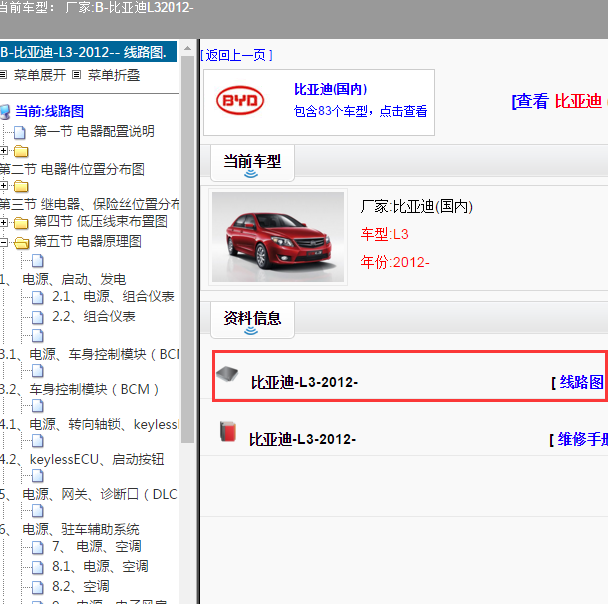Click the page icon above 3.2、车身控制模块(BCM)
Viewport: 608px width, 604px height.
pos(38,371)
